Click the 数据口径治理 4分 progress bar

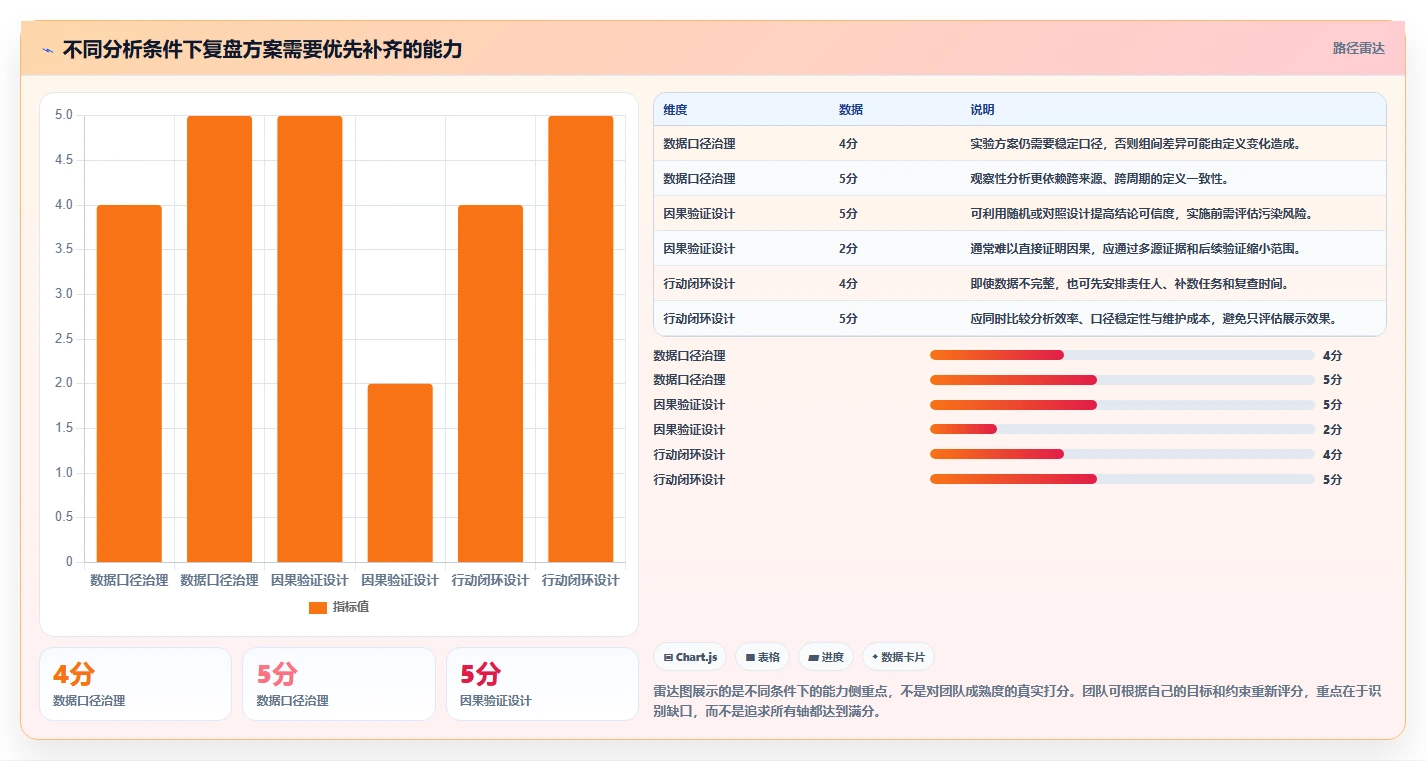pyautogui.click(x=1122, y=355)
